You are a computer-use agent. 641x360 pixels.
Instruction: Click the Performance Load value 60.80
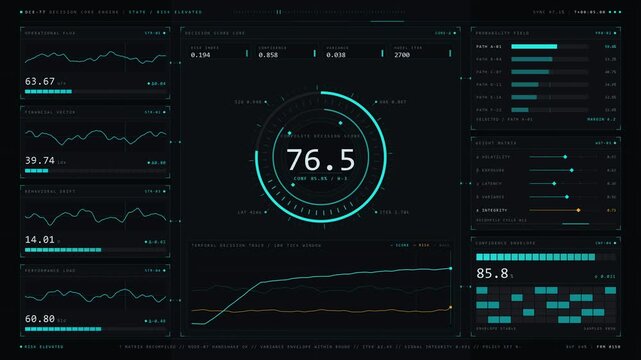tap(40, 319)
